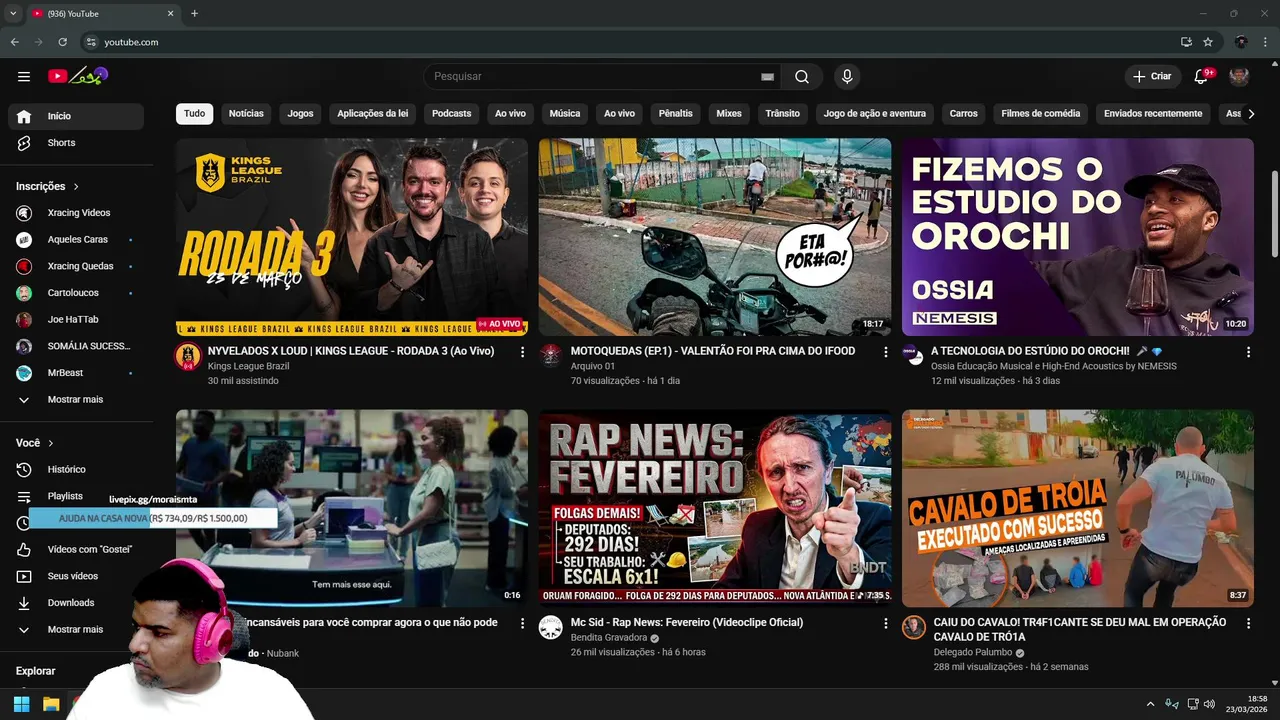Viewport: 1280px width, 720px height.
Task: Open Downloads in sidebar
Action: [x=76, y=603]
